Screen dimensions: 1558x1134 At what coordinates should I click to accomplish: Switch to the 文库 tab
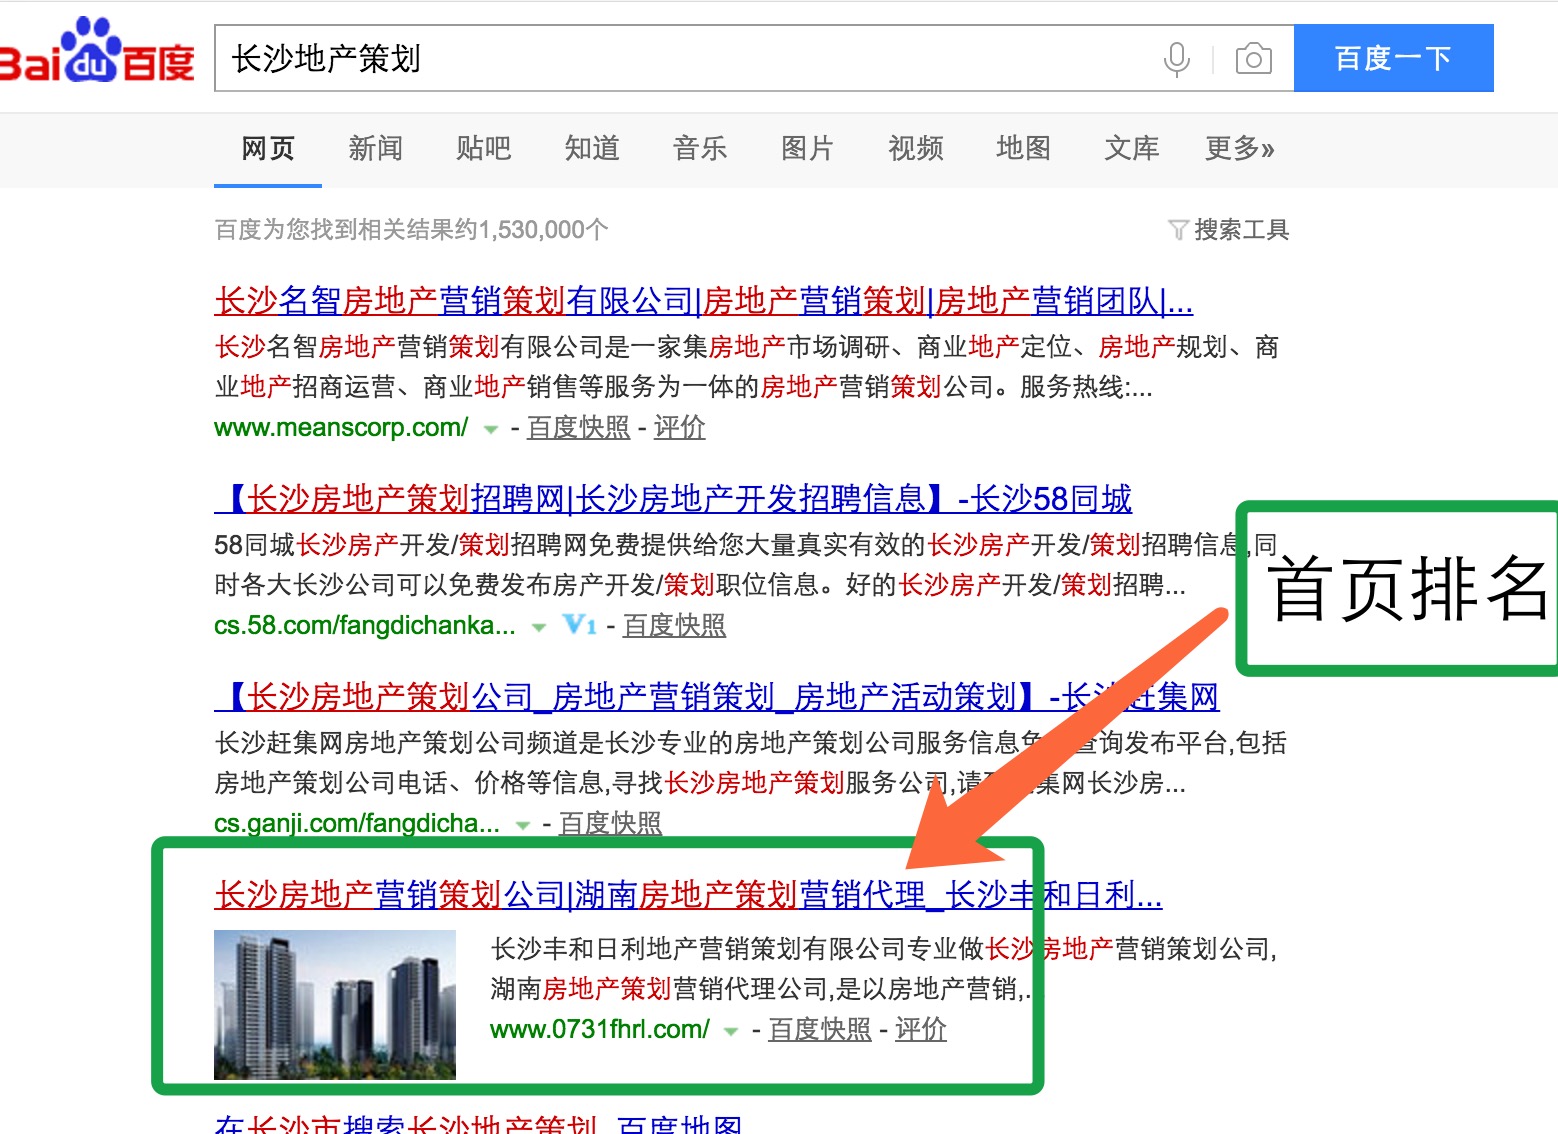pyautogui.click(x=1132, y=149)
